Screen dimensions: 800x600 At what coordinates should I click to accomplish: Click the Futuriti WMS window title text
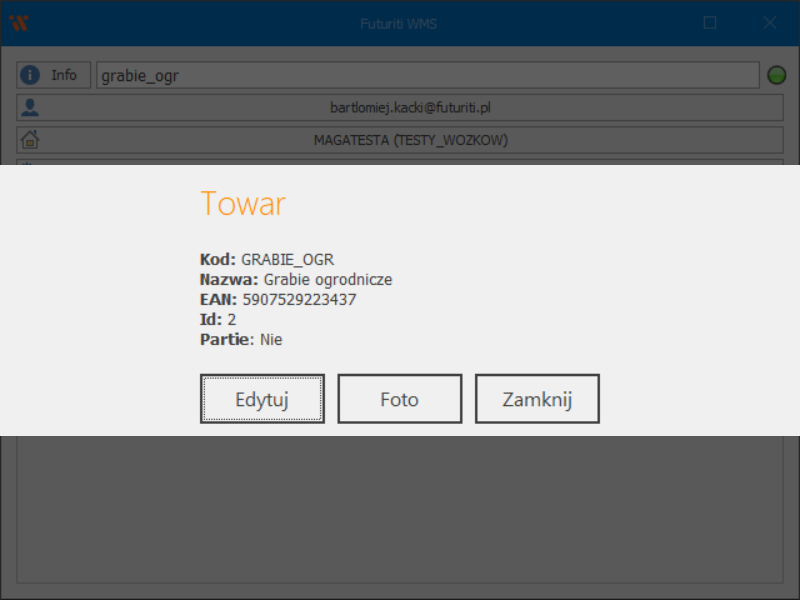coord(399,22)
